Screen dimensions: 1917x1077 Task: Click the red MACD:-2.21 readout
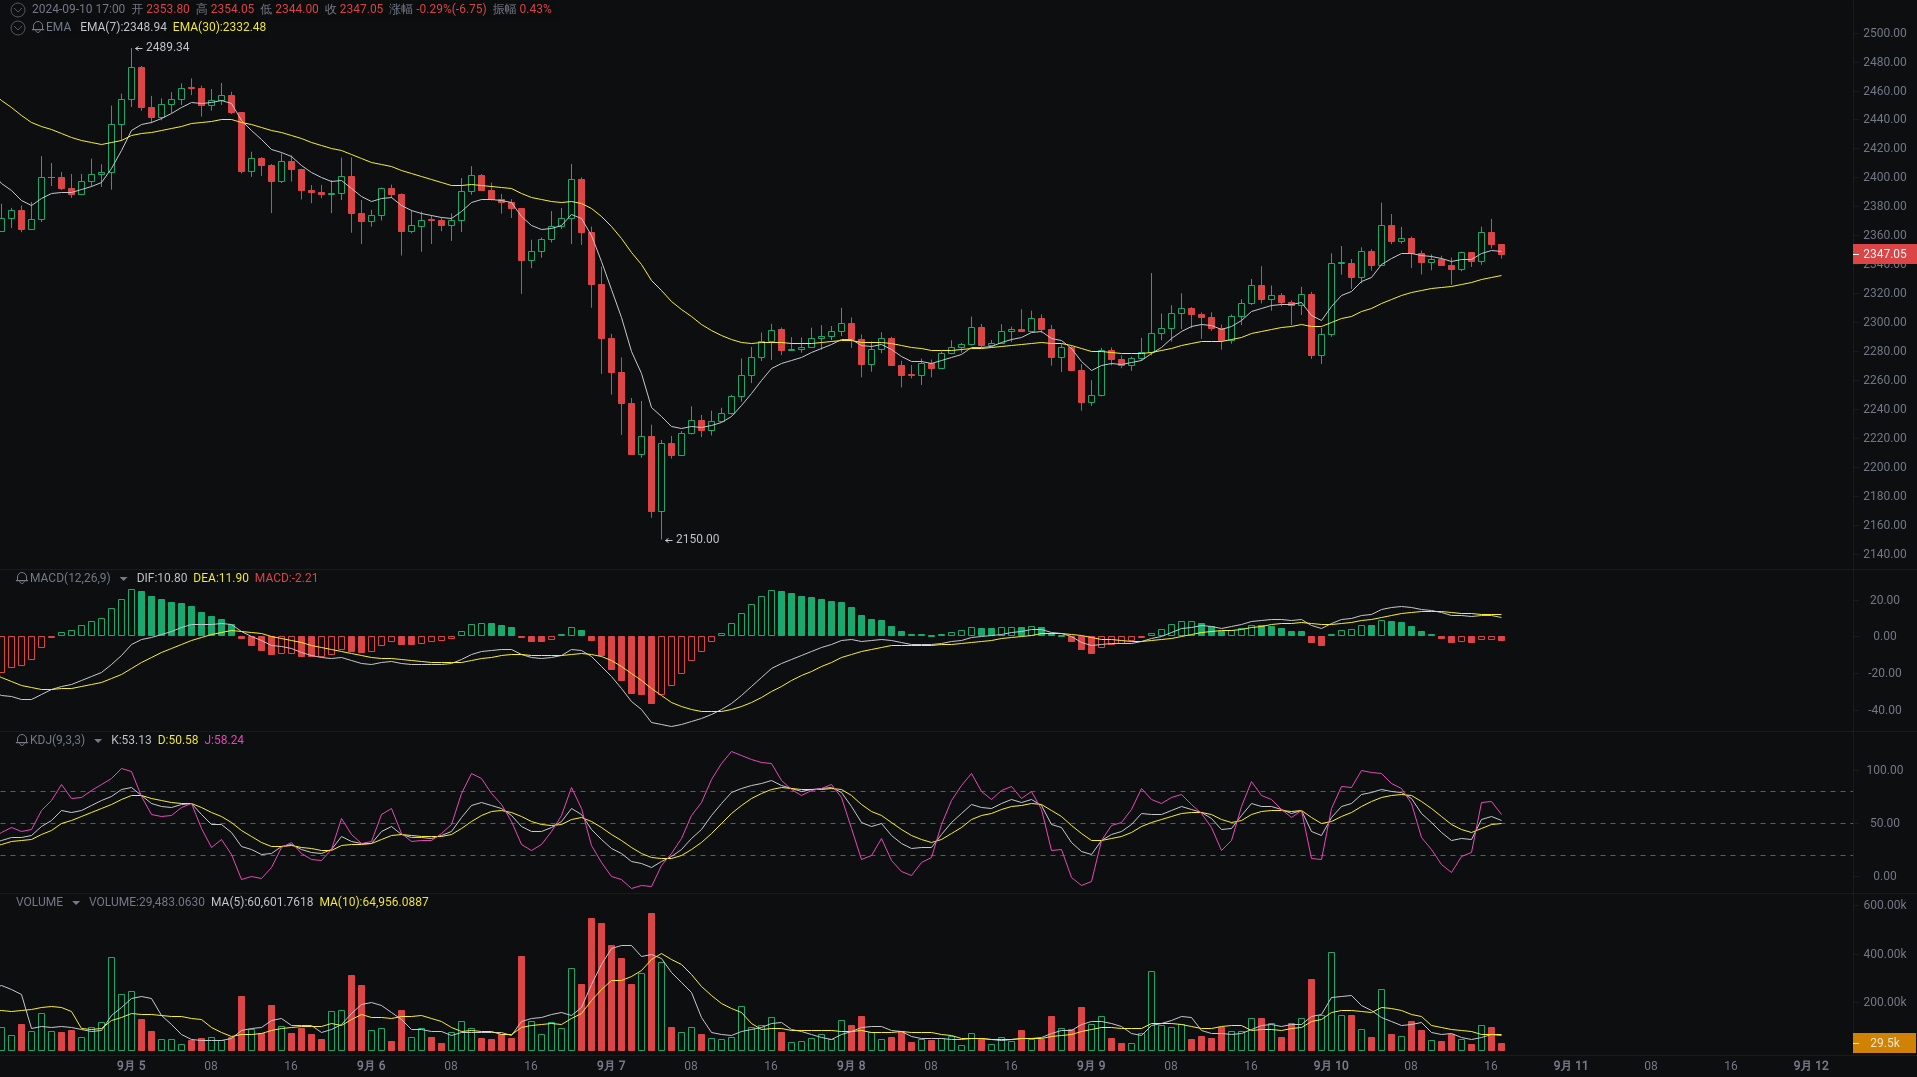coord(286,578)
